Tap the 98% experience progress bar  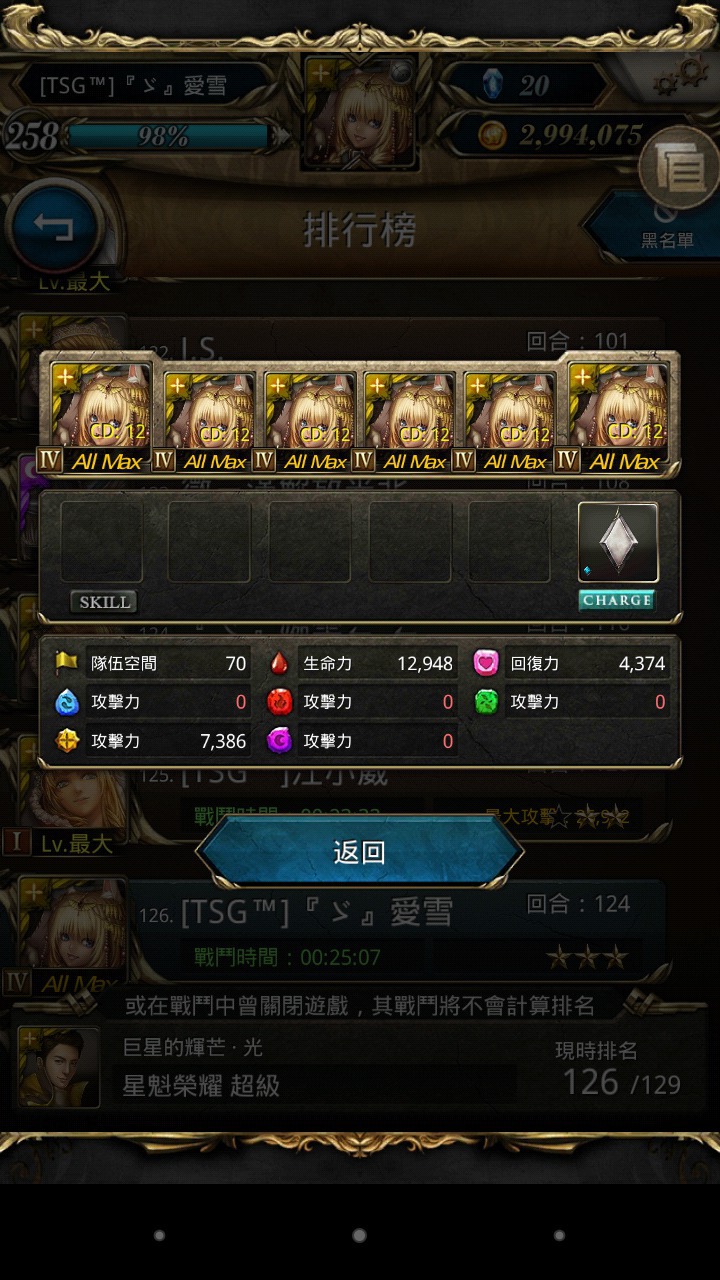pos(168,137)
